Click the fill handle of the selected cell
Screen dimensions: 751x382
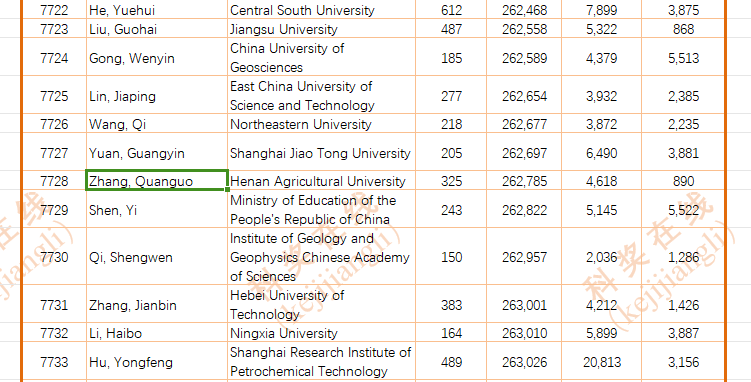point(228,190)
